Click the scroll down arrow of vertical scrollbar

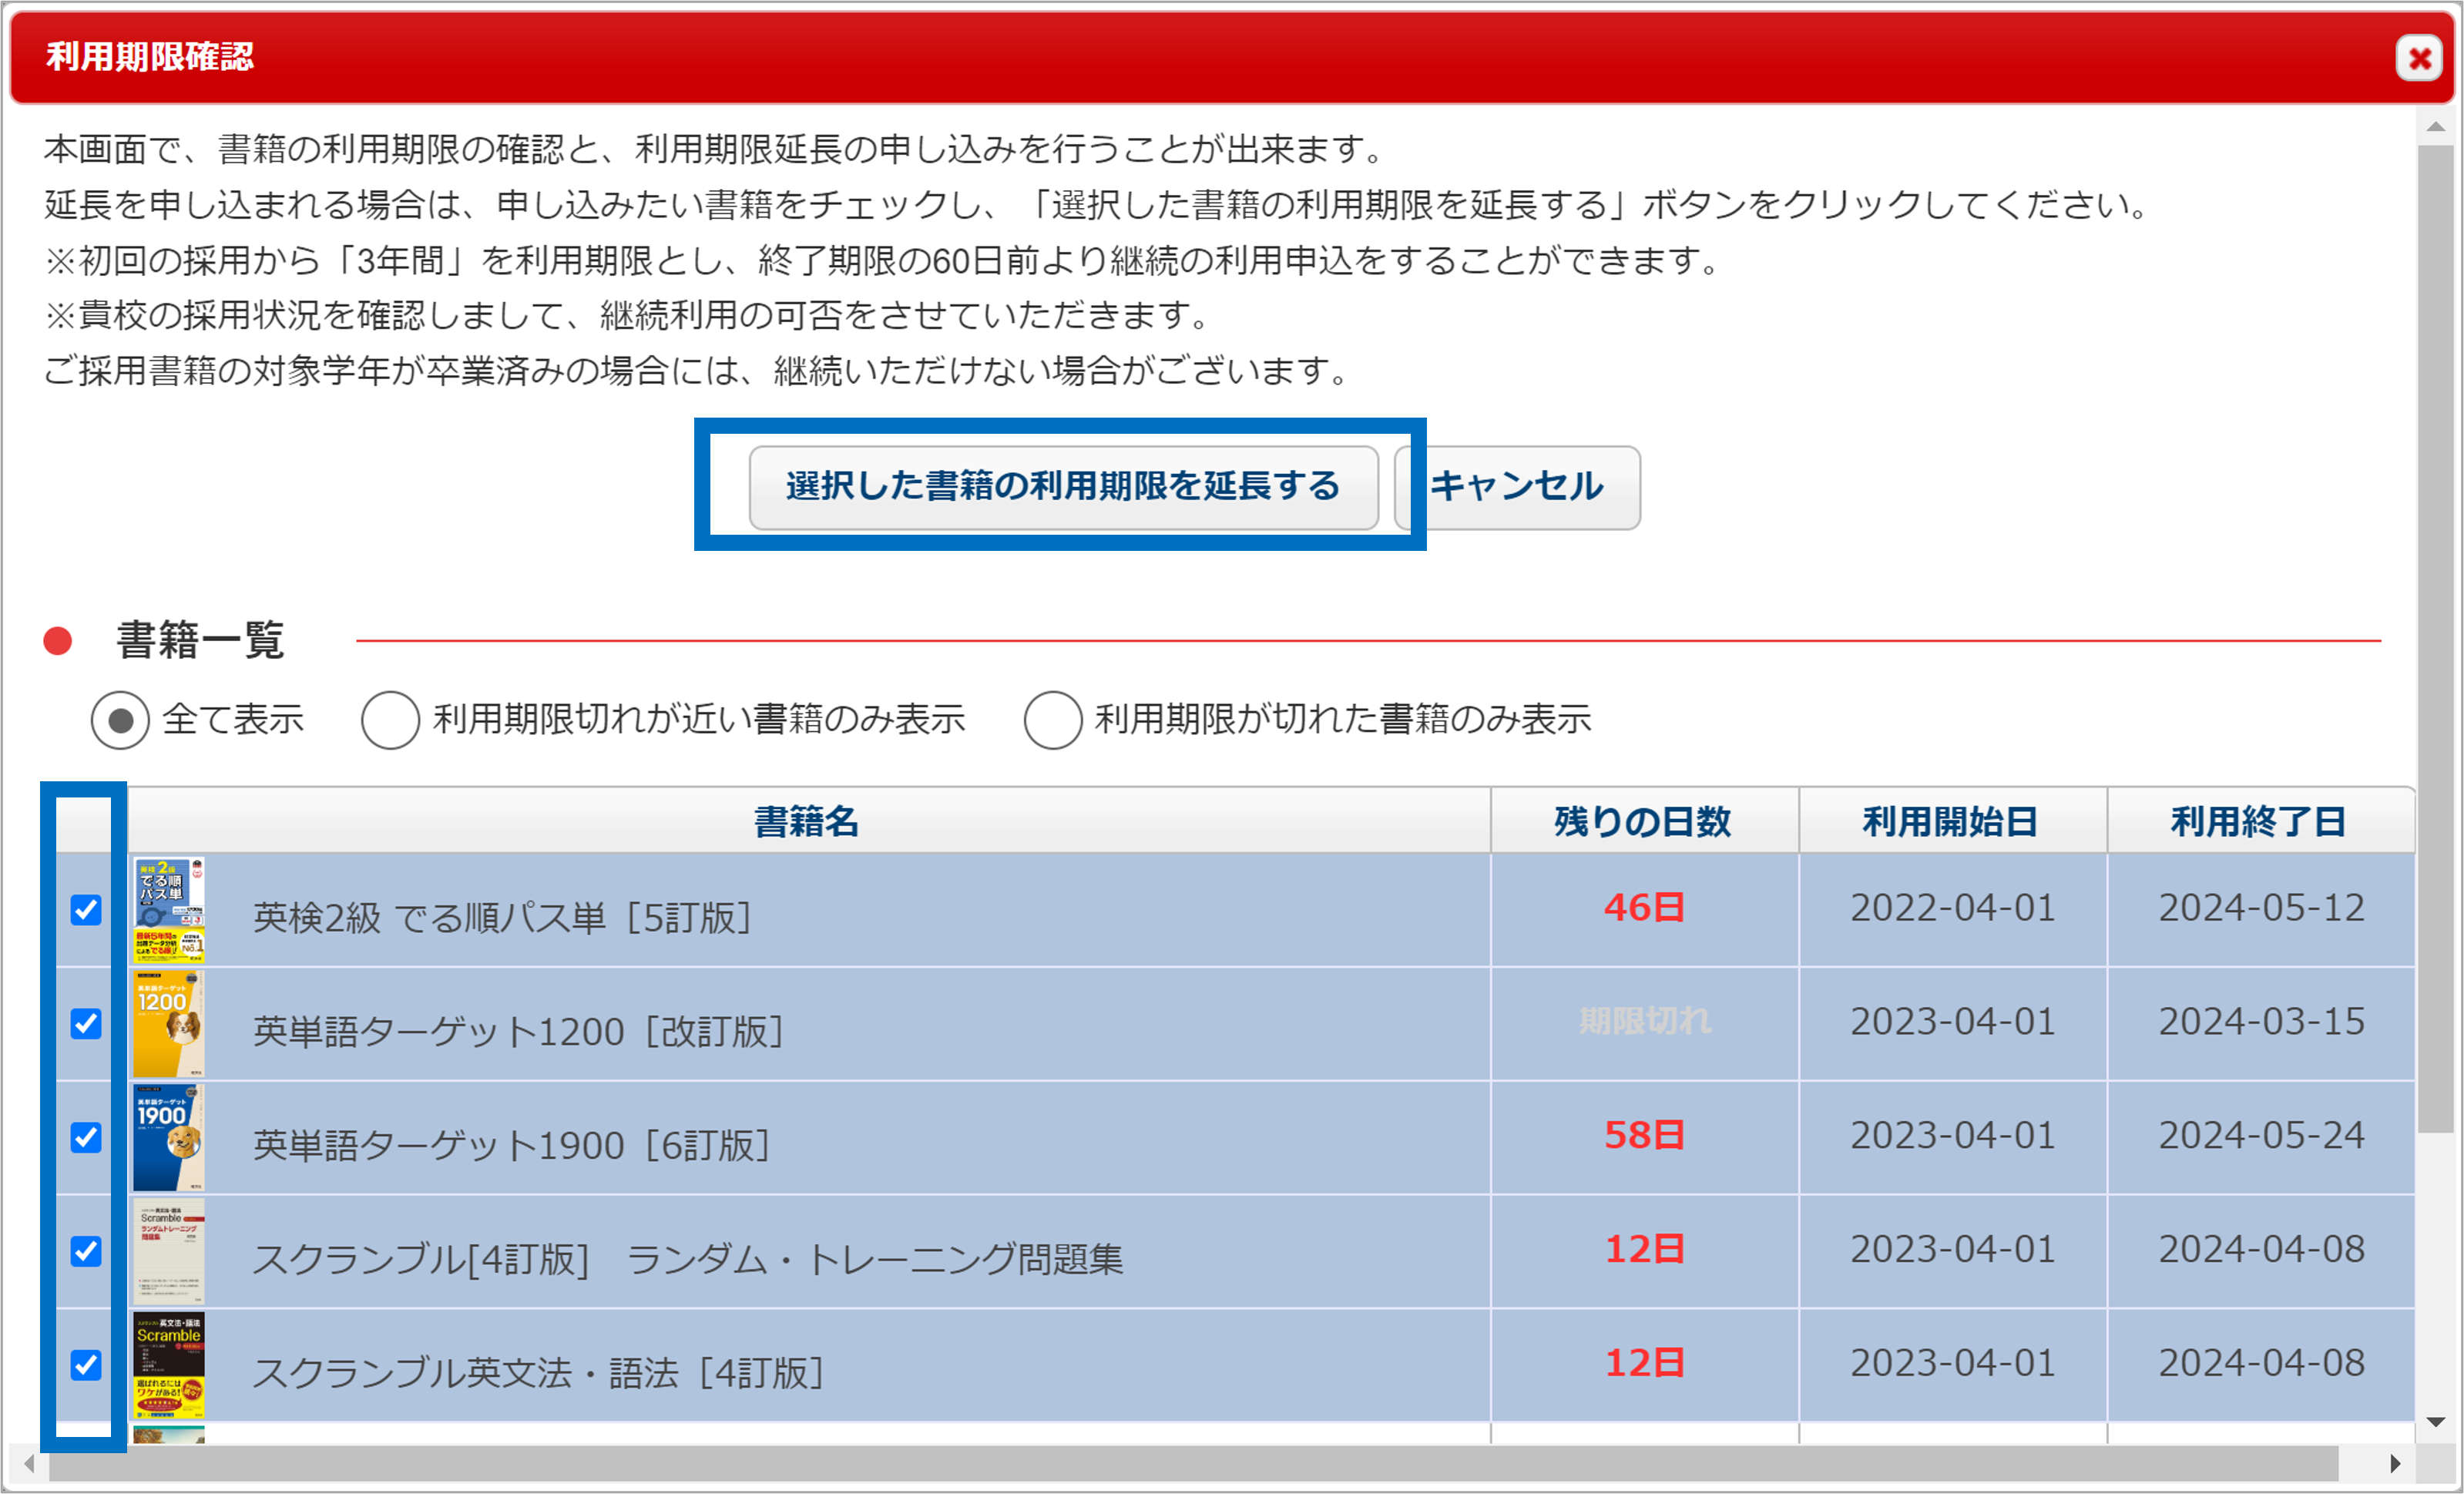[2436, 1422]
